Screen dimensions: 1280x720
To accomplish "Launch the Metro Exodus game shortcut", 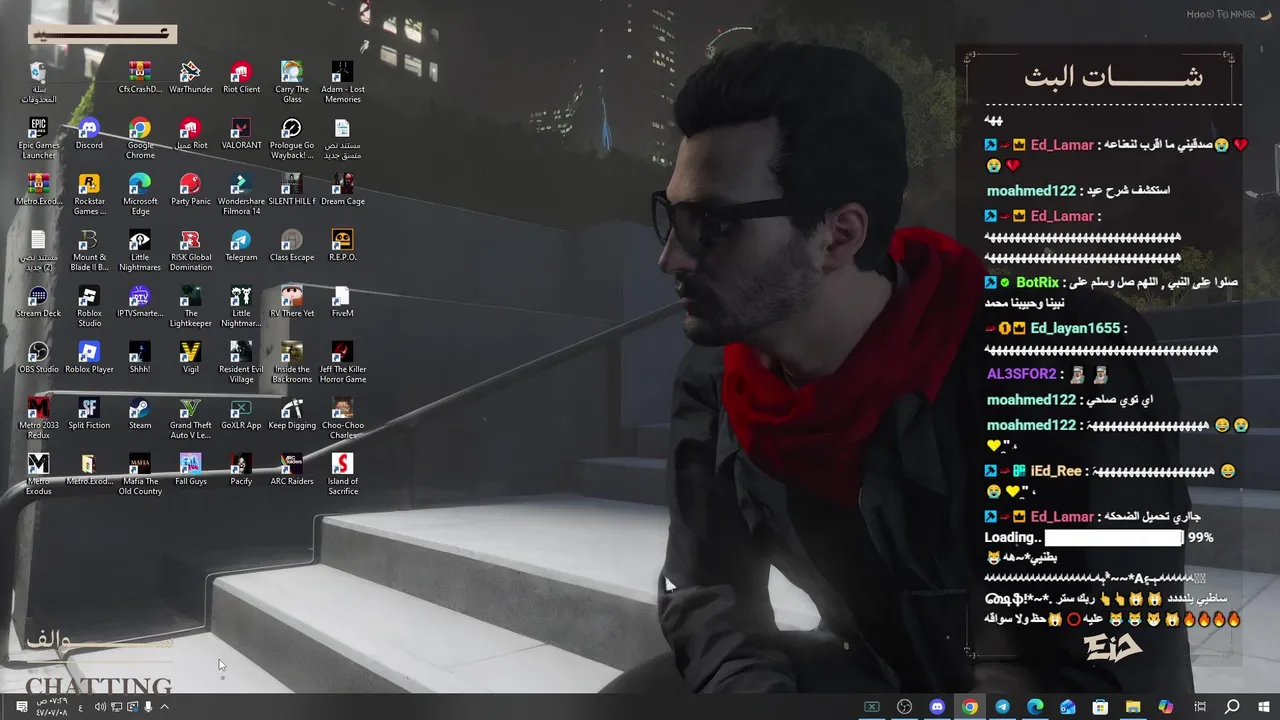I will tap(38, 474).
